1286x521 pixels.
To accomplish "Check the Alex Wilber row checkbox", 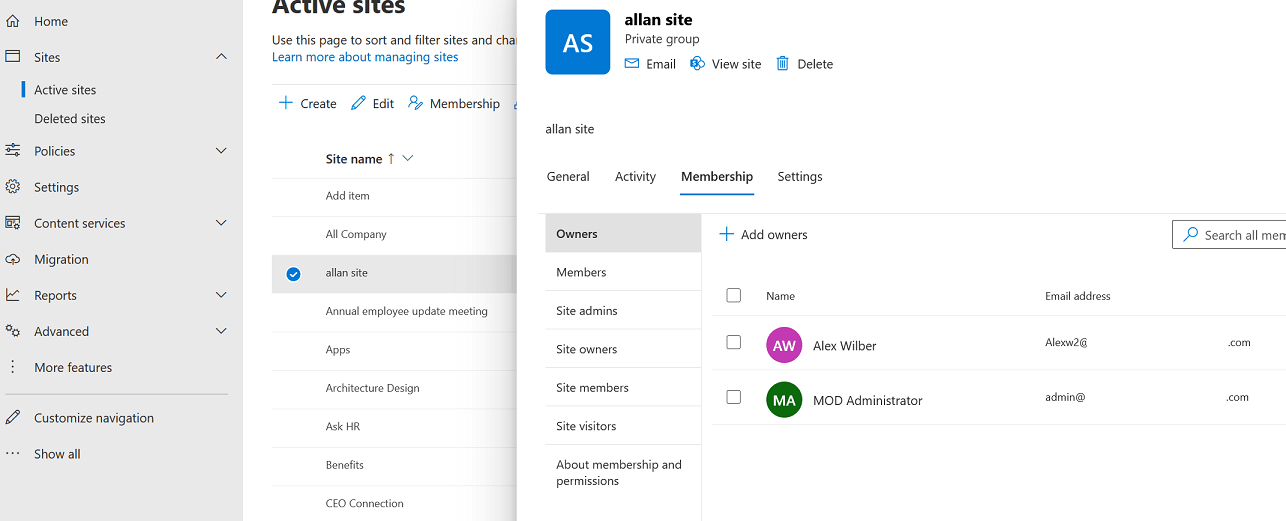I will [x=734, y=342].
